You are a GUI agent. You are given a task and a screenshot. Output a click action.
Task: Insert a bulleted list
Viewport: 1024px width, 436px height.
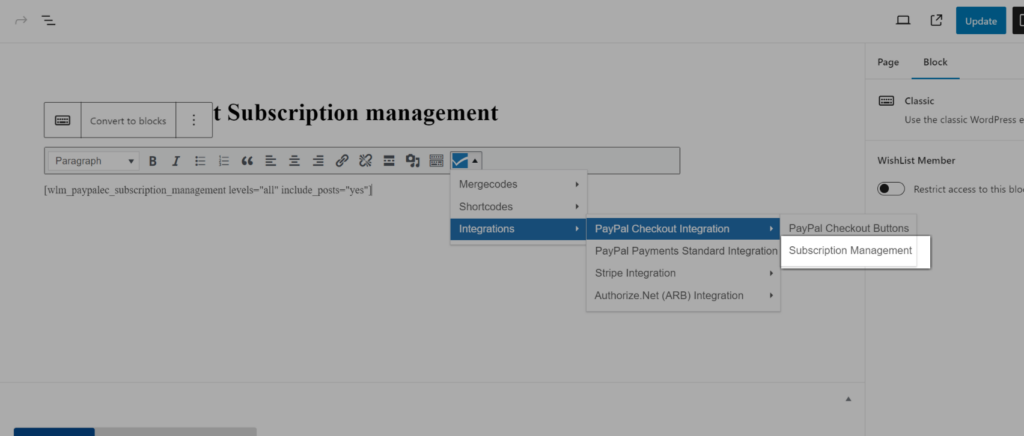200,161
